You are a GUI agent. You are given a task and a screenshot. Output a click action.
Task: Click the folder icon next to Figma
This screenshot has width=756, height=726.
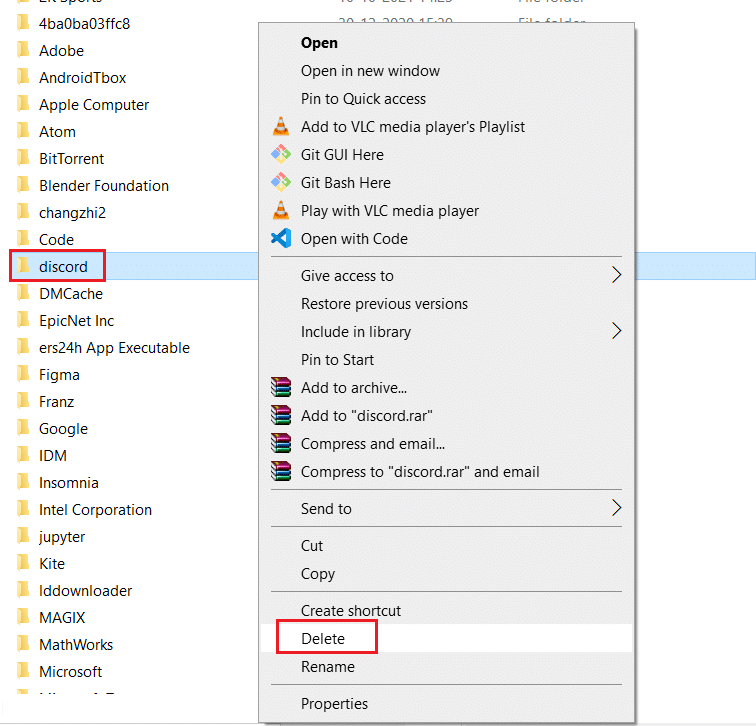coord(23,374)
